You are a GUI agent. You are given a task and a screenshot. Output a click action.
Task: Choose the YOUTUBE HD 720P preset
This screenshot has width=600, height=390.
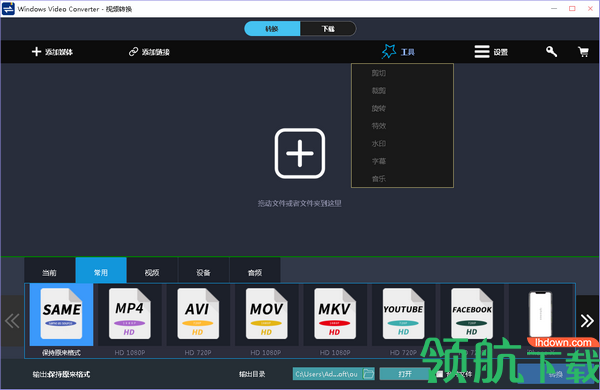[403, 313]
